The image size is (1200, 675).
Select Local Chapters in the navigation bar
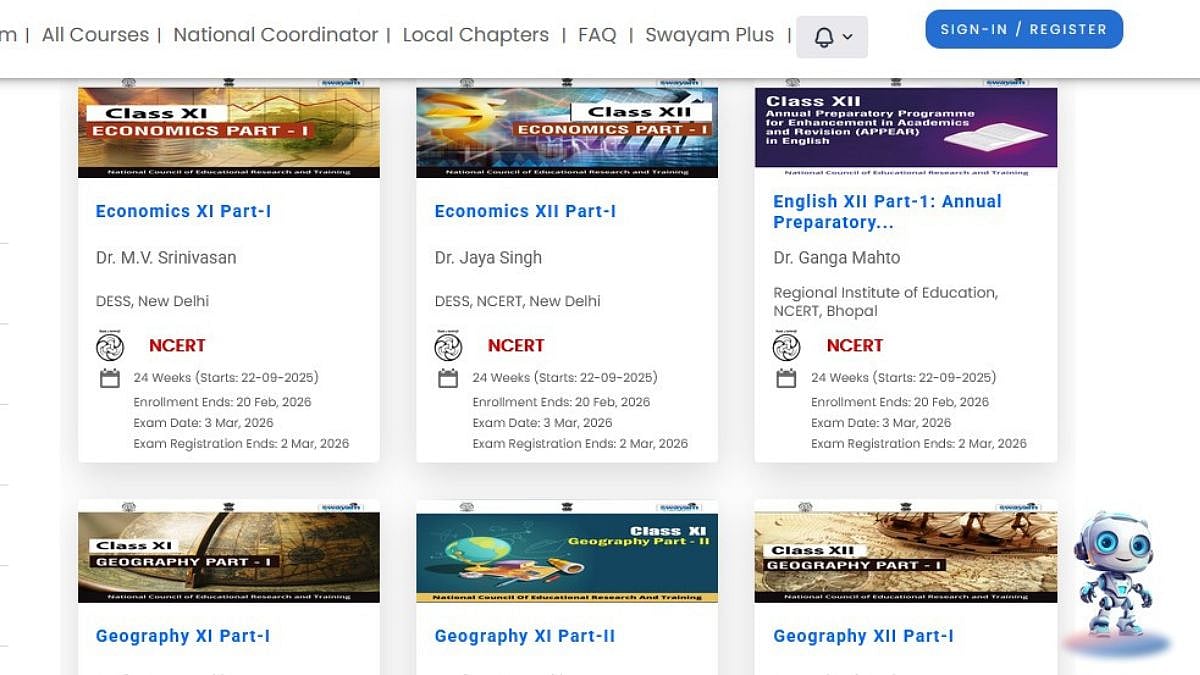click(x=475, y=35)
